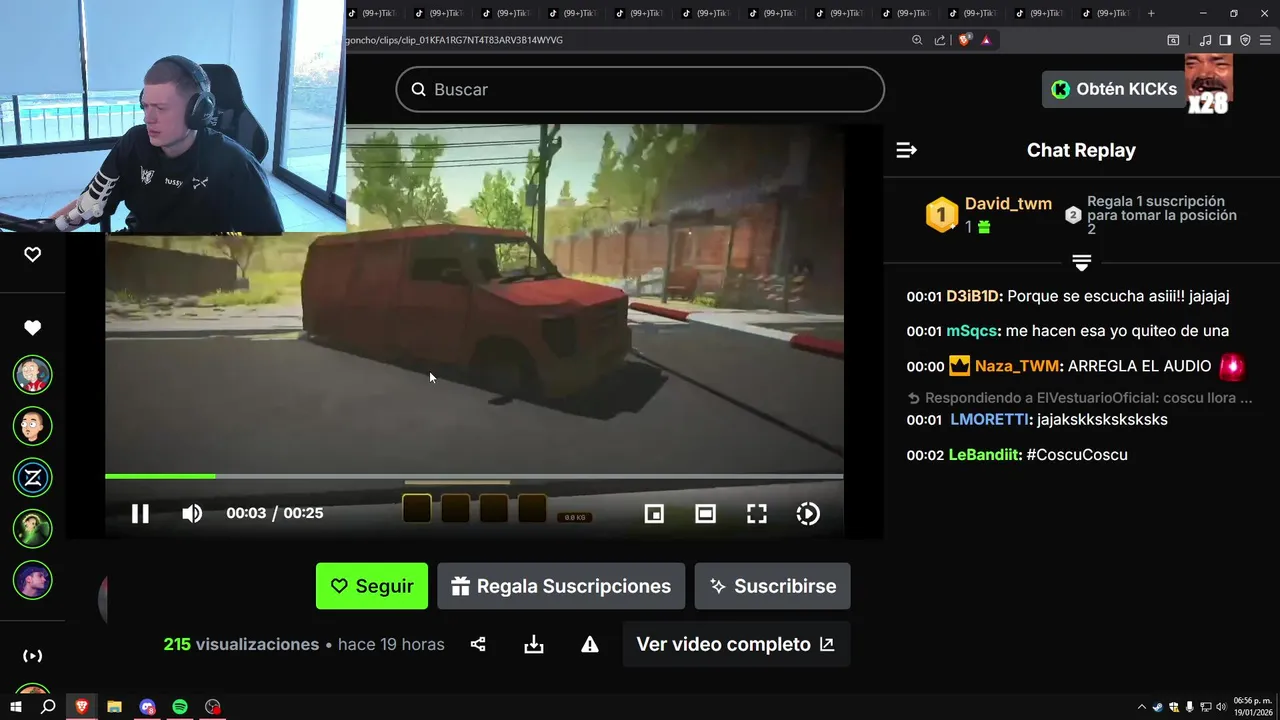Viewport: 1280px width, 720px height.
Task: Click the browser address bar URL
Action: (x=455, y=40)
